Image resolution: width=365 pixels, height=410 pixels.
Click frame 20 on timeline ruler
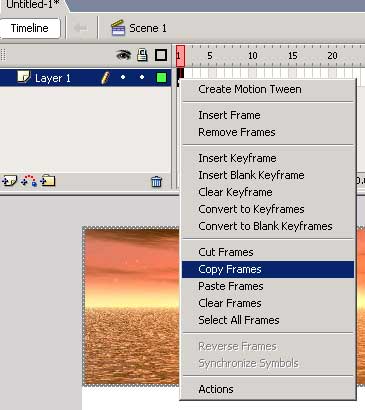332,56
